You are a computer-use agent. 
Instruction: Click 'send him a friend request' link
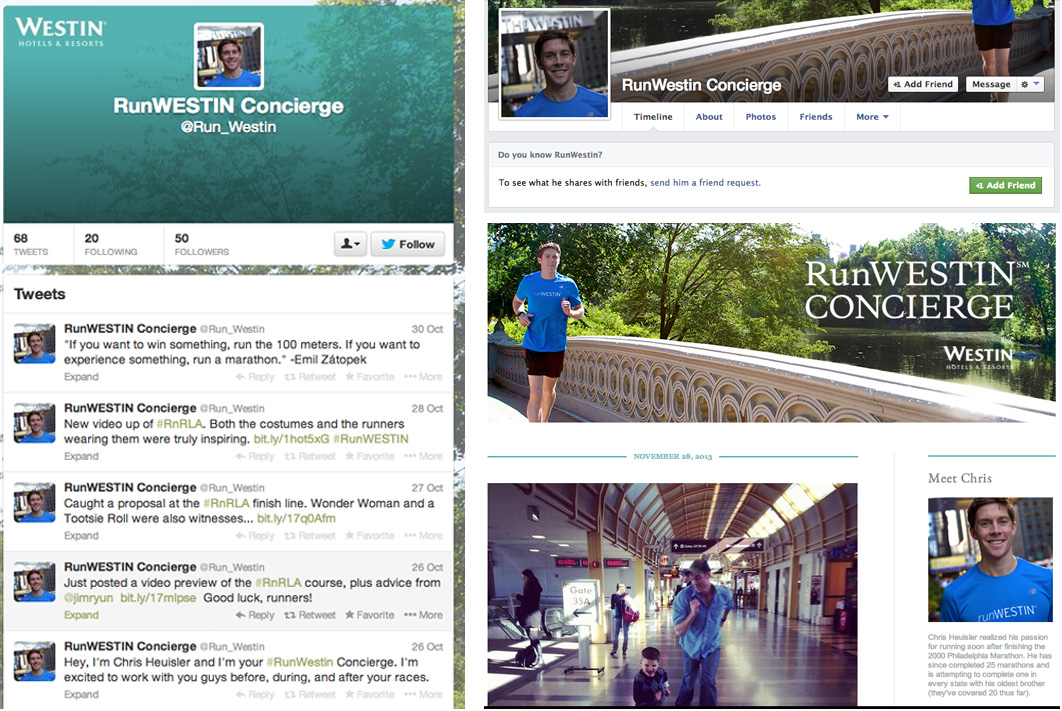(705, 183)
